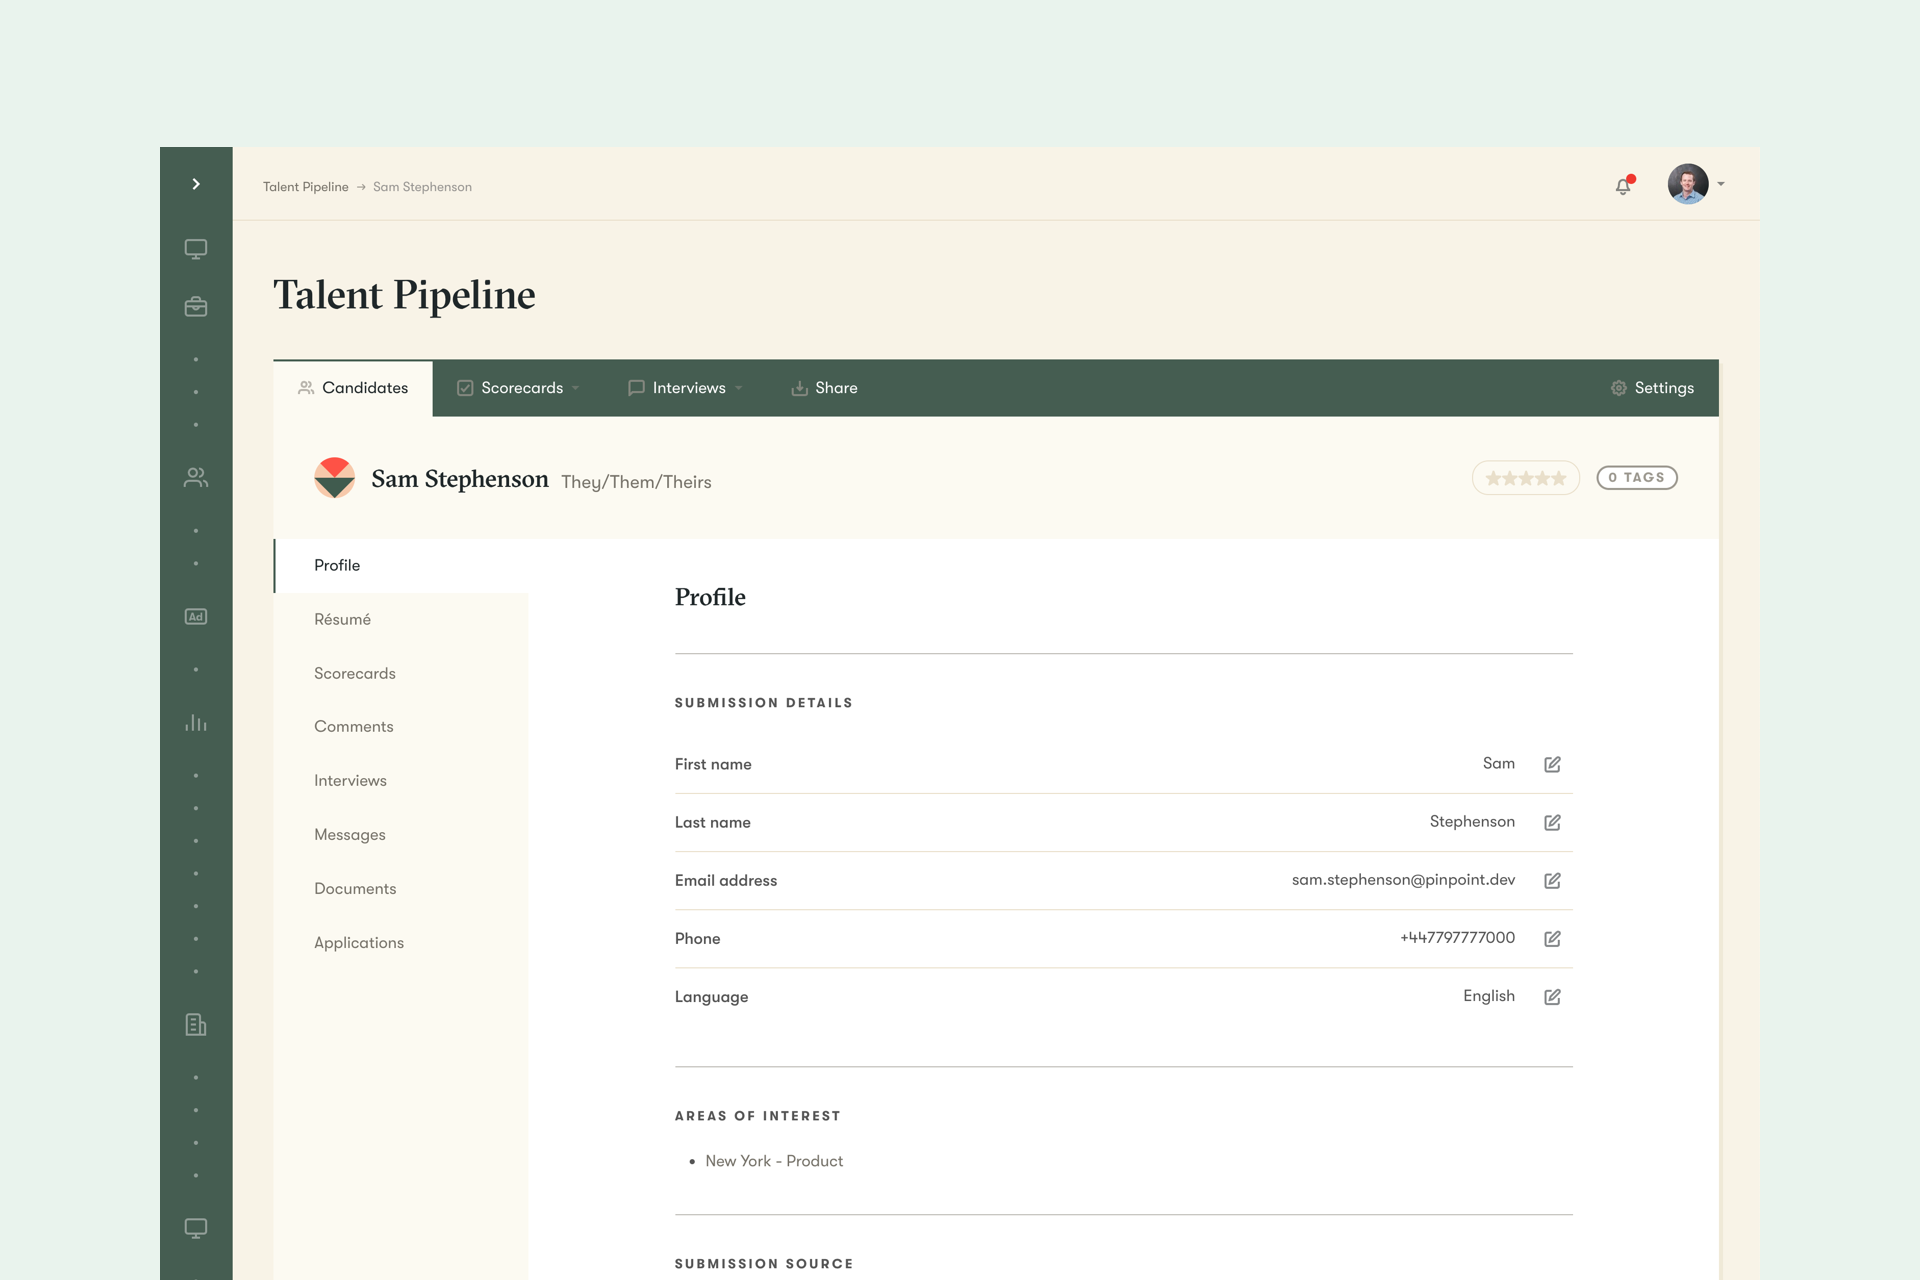Open the notifications bell
Viewport: 1920px width, 1280px height.
[1623, 186]
